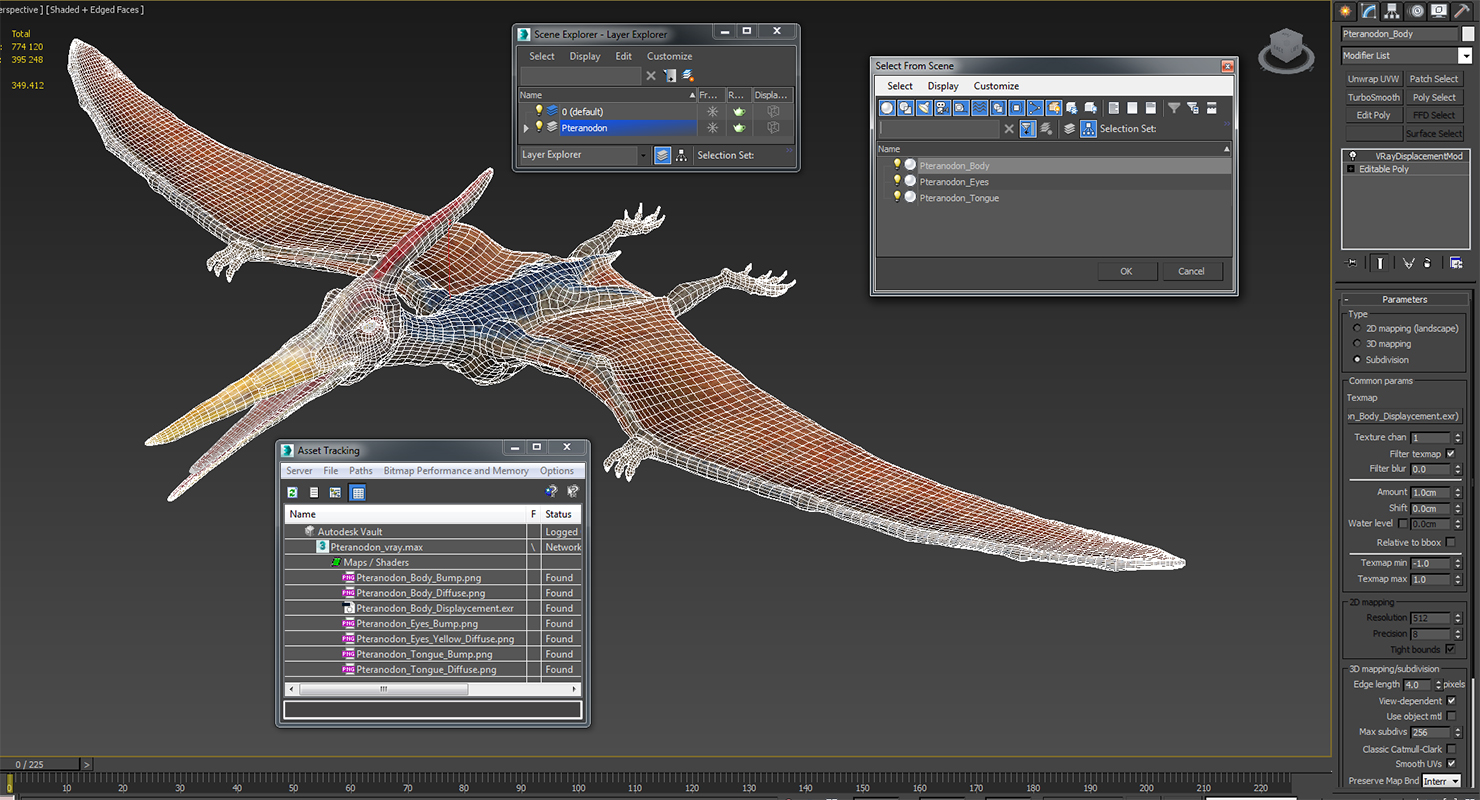Image resolution: width=1480 pixels, height=800 pixels.
Task: Switch Asset Tracking to table view icon
Action: tap(357, 492)
